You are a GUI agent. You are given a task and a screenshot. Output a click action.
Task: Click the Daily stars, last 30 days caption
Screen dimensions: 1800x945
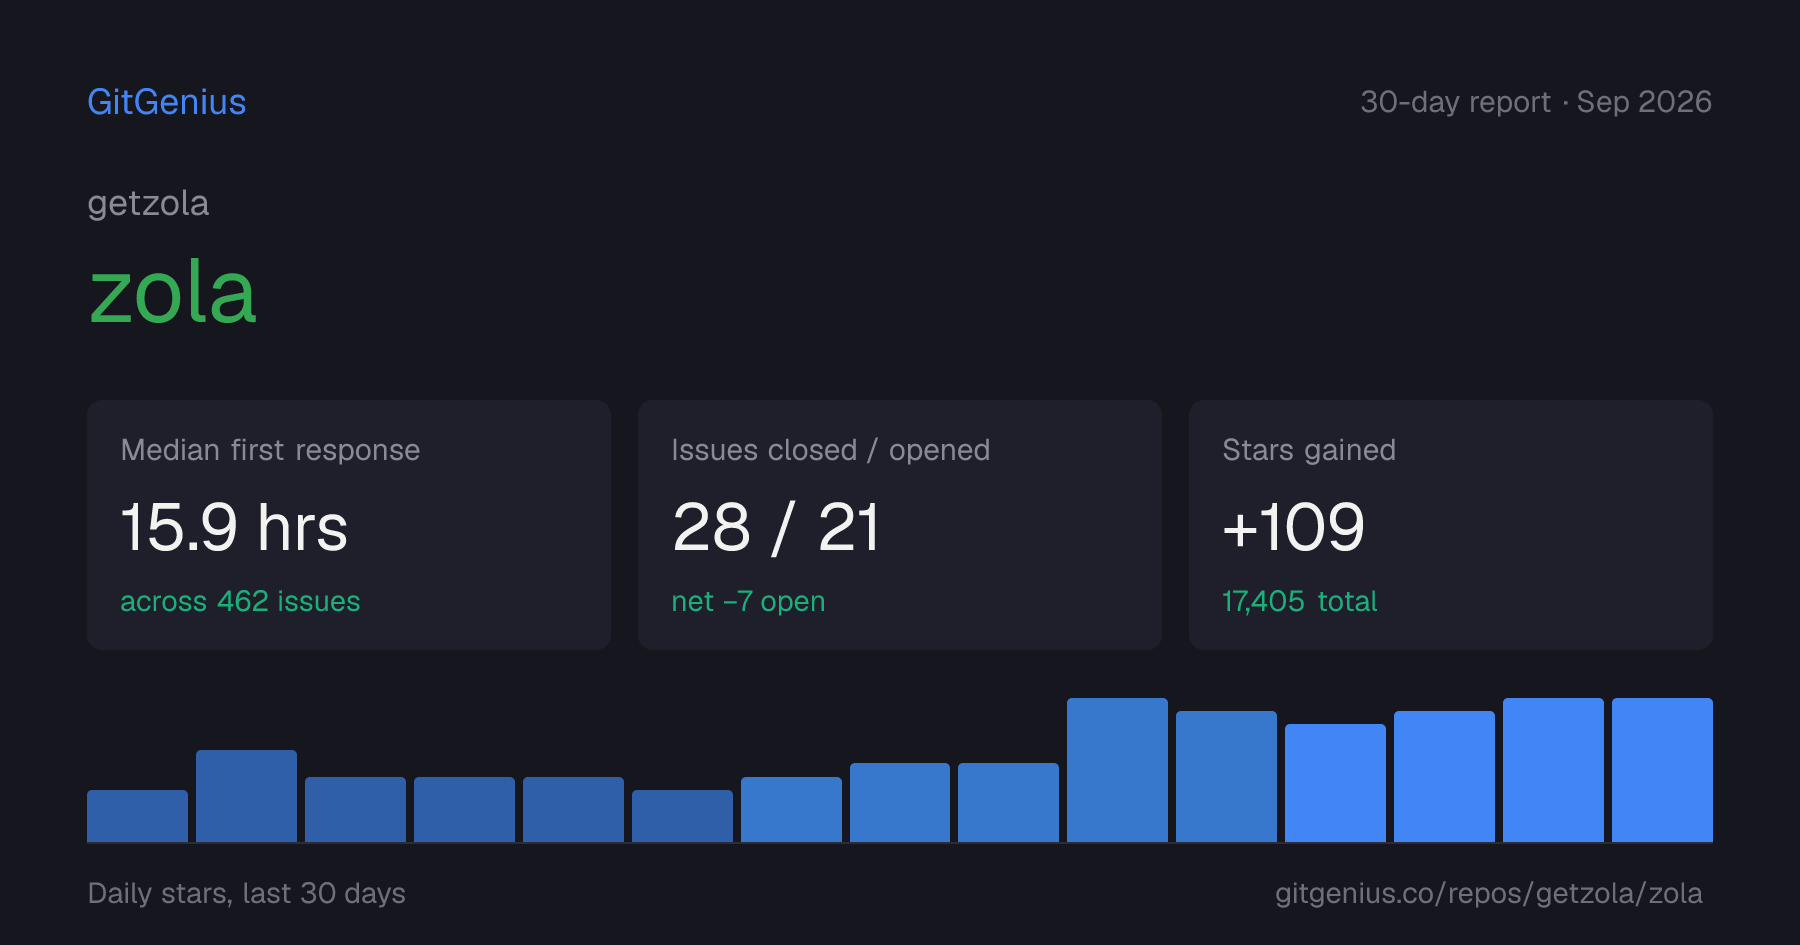click(x=246, y=893)
